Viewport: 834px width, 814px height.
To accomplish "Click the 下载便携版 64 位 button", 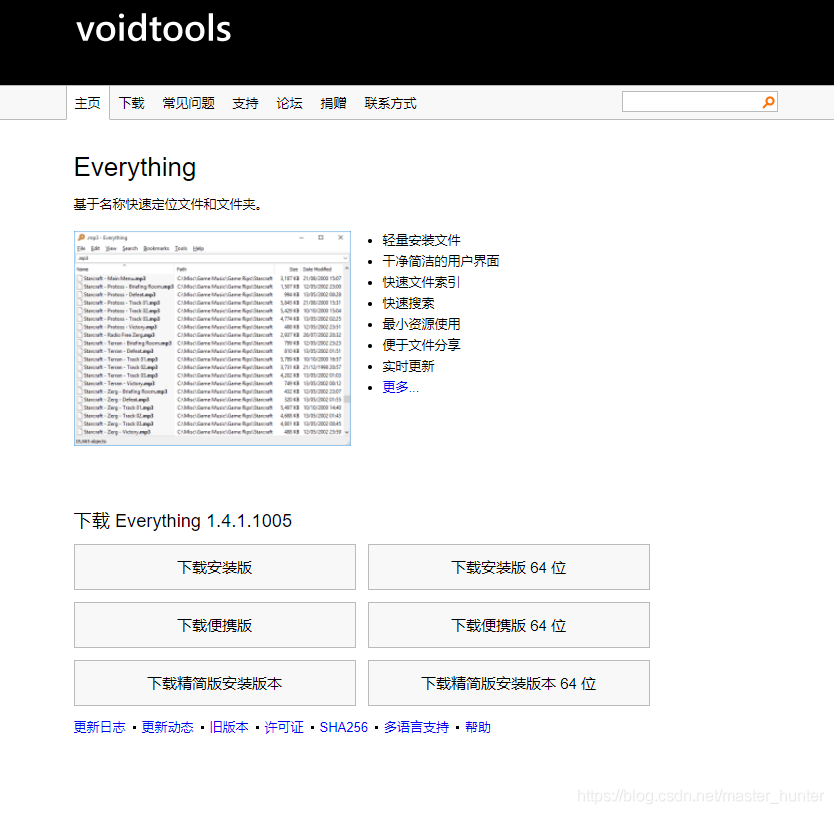I will pyautogui.click(x=508, y=625).
